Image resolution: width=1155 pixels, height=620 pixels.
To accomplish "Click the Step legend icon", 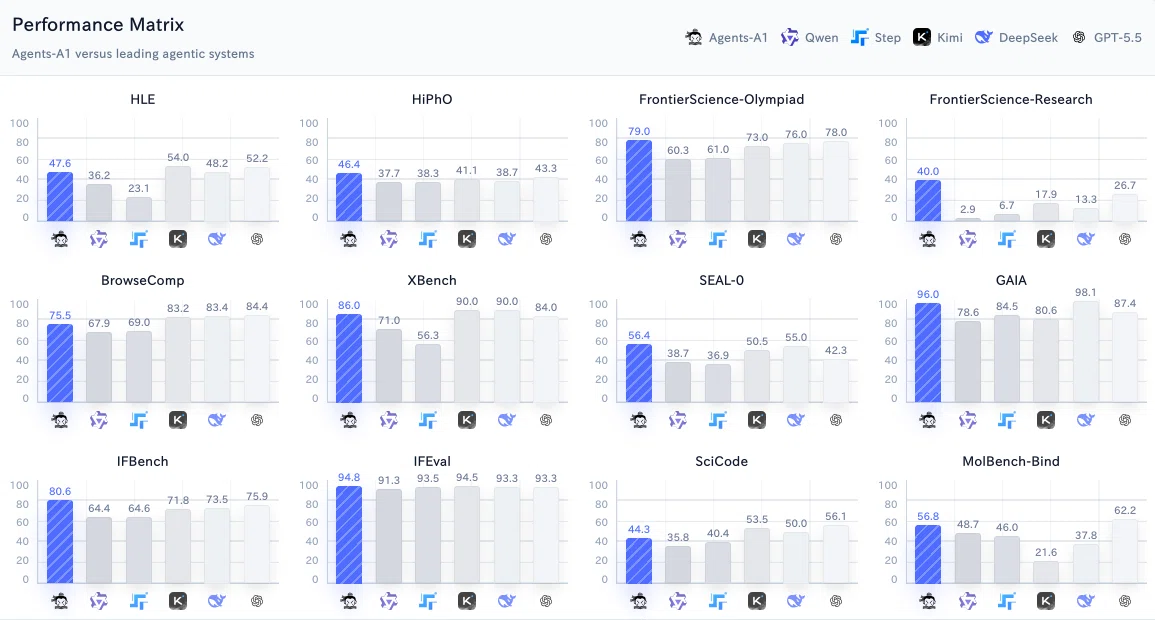I will (859, 38).
